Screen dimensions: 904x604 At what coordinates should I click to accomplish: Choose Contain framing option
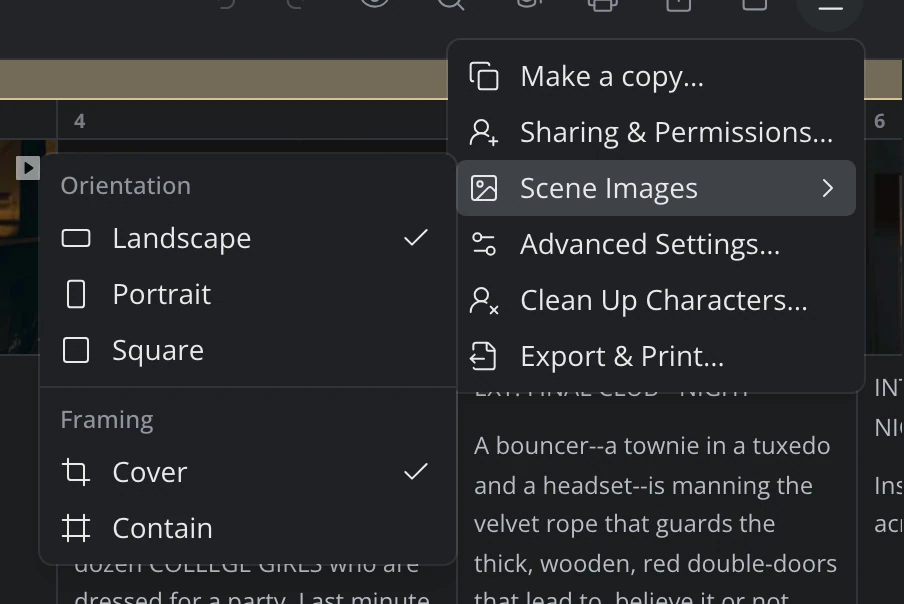tap(246, 528)
